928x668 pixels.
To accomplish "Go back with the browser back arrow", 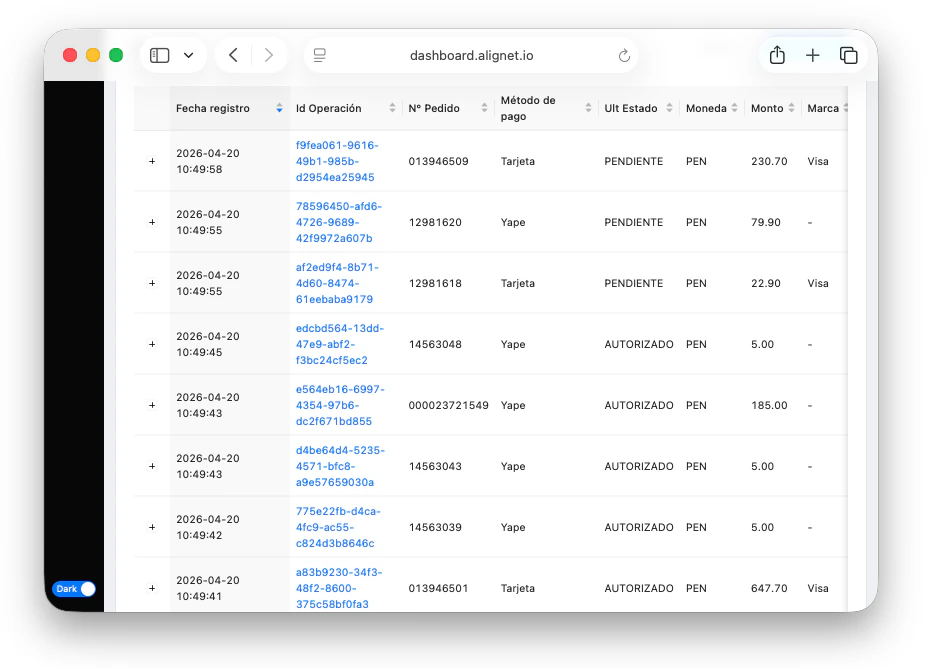I will tap(233, 55).
